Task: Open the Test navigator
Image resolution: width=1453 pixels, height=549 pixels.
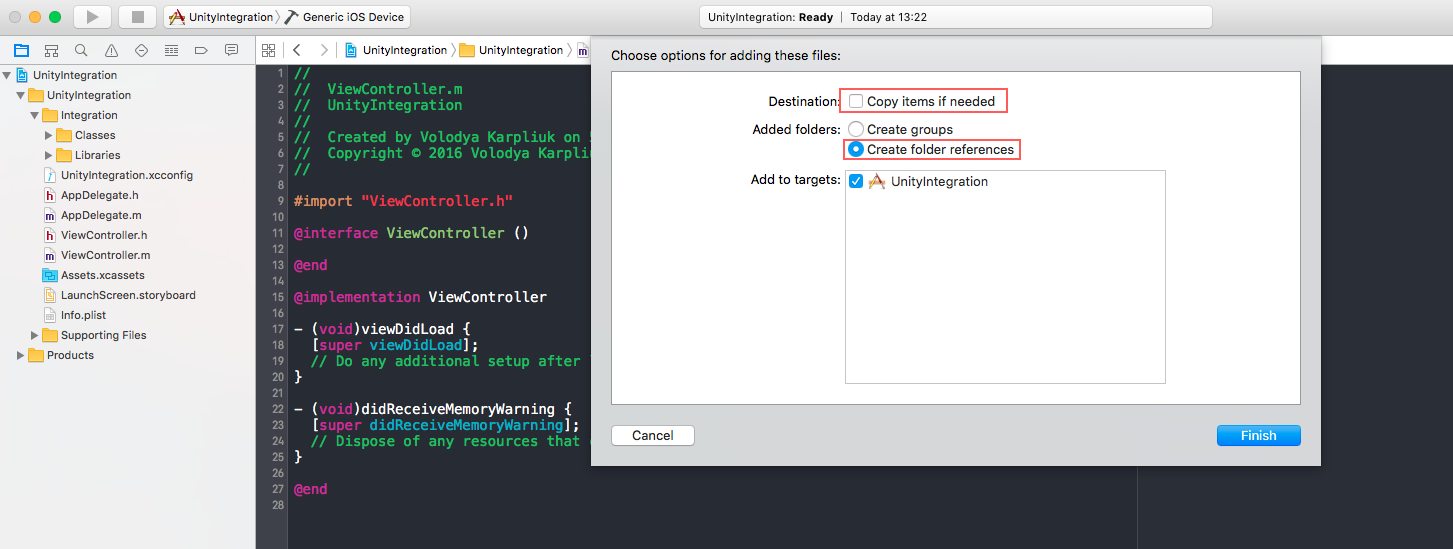Action: pos(141,50)
